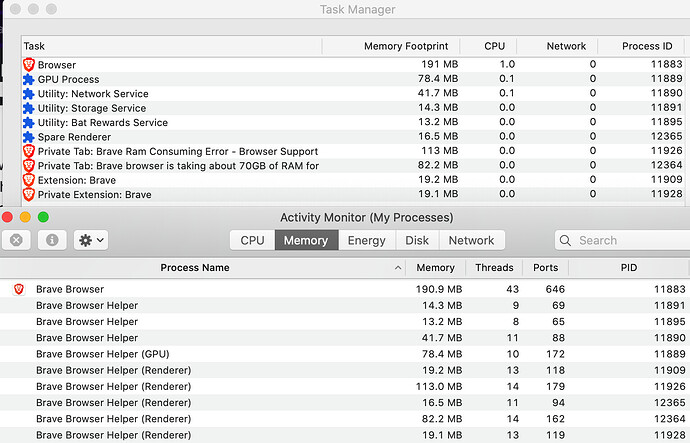Screen dimensions: 690x443
Task: Click in the Activity Monitor Search field
Action: [620, 240]
